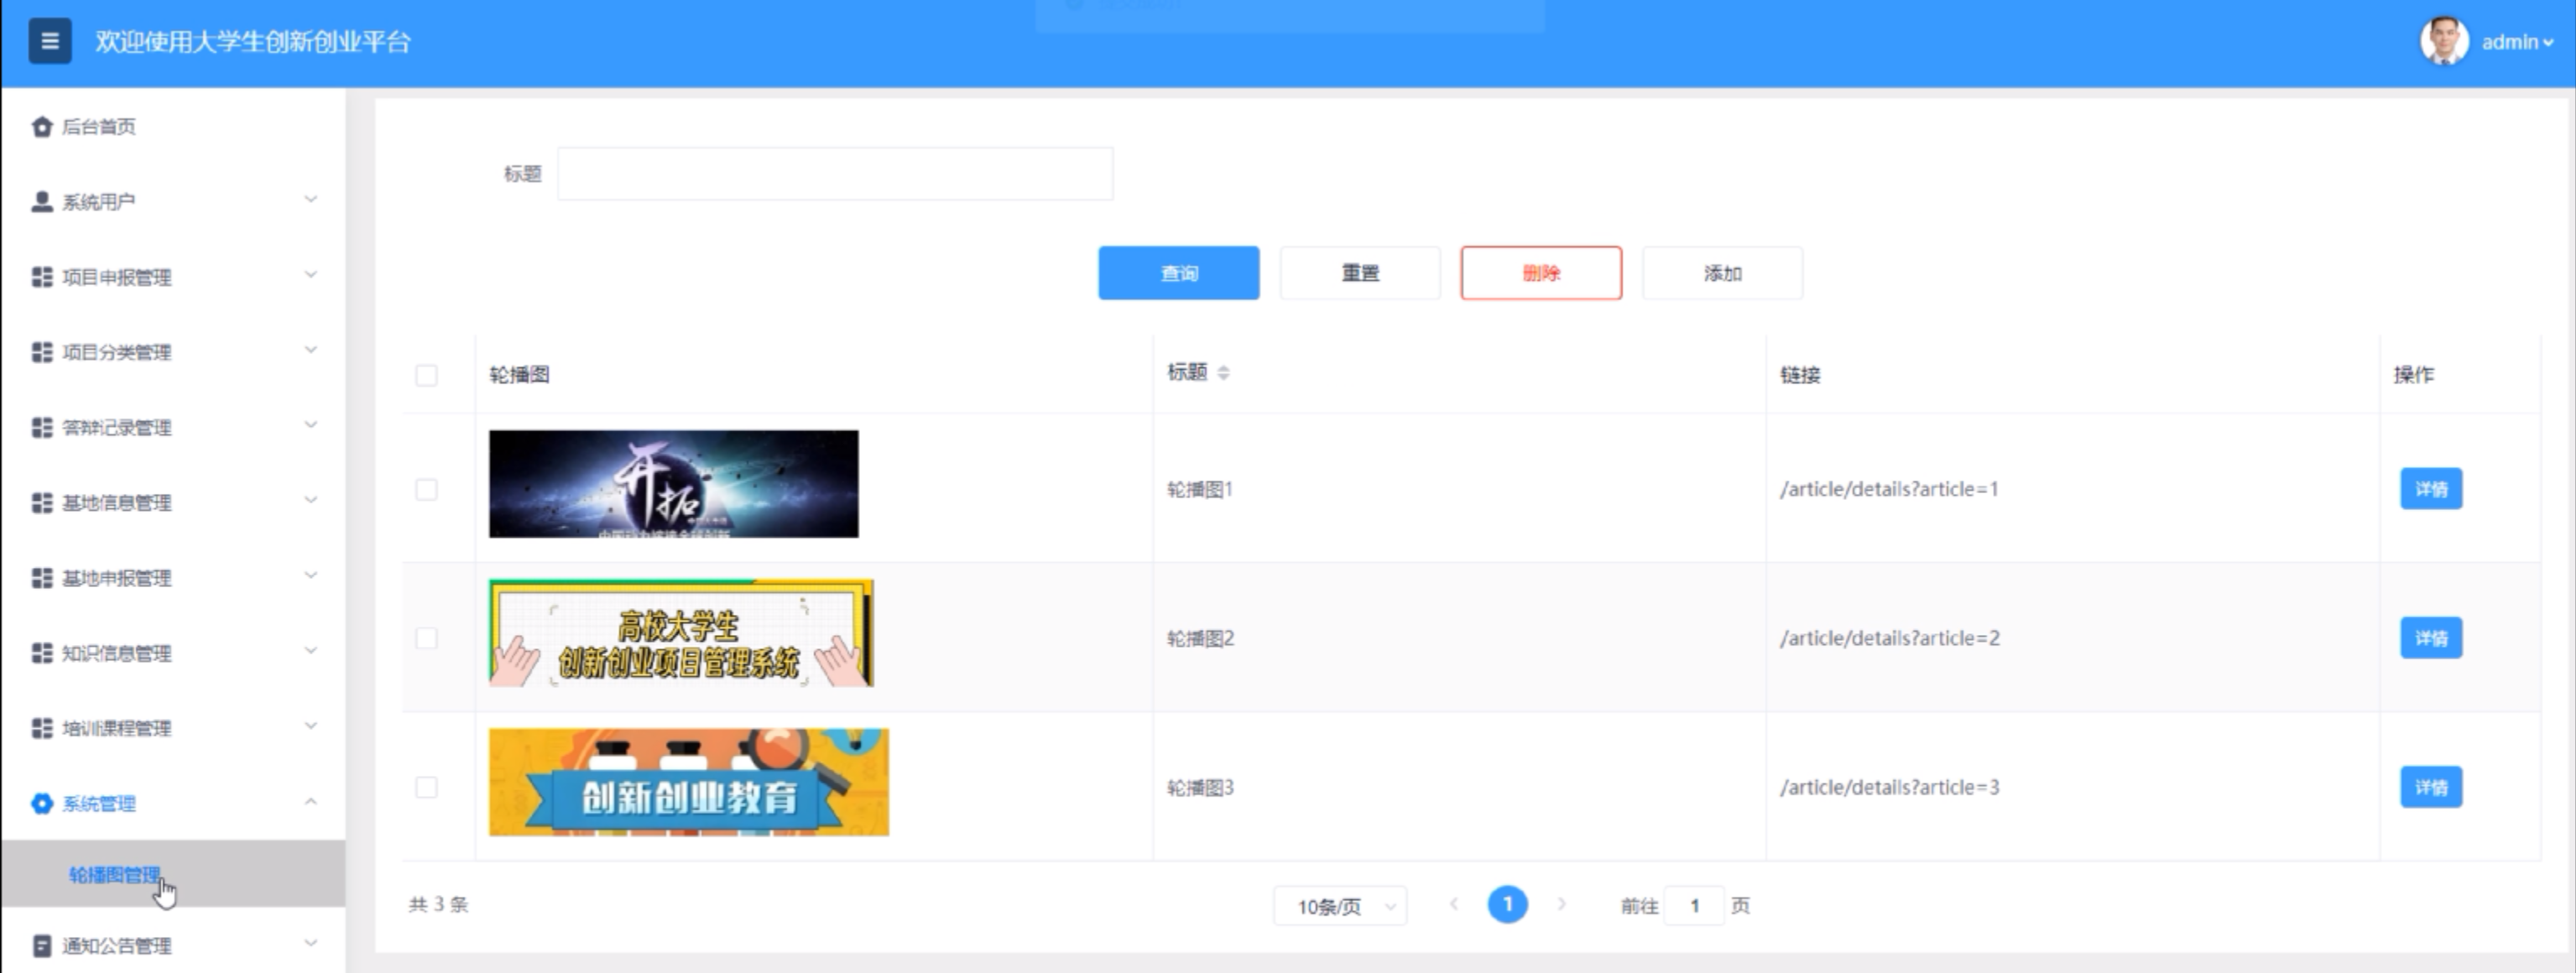This screenshot has width=2576, height=973.
Task: Collapse the 系统管理 menu chevron
Action: pos(311,802)
